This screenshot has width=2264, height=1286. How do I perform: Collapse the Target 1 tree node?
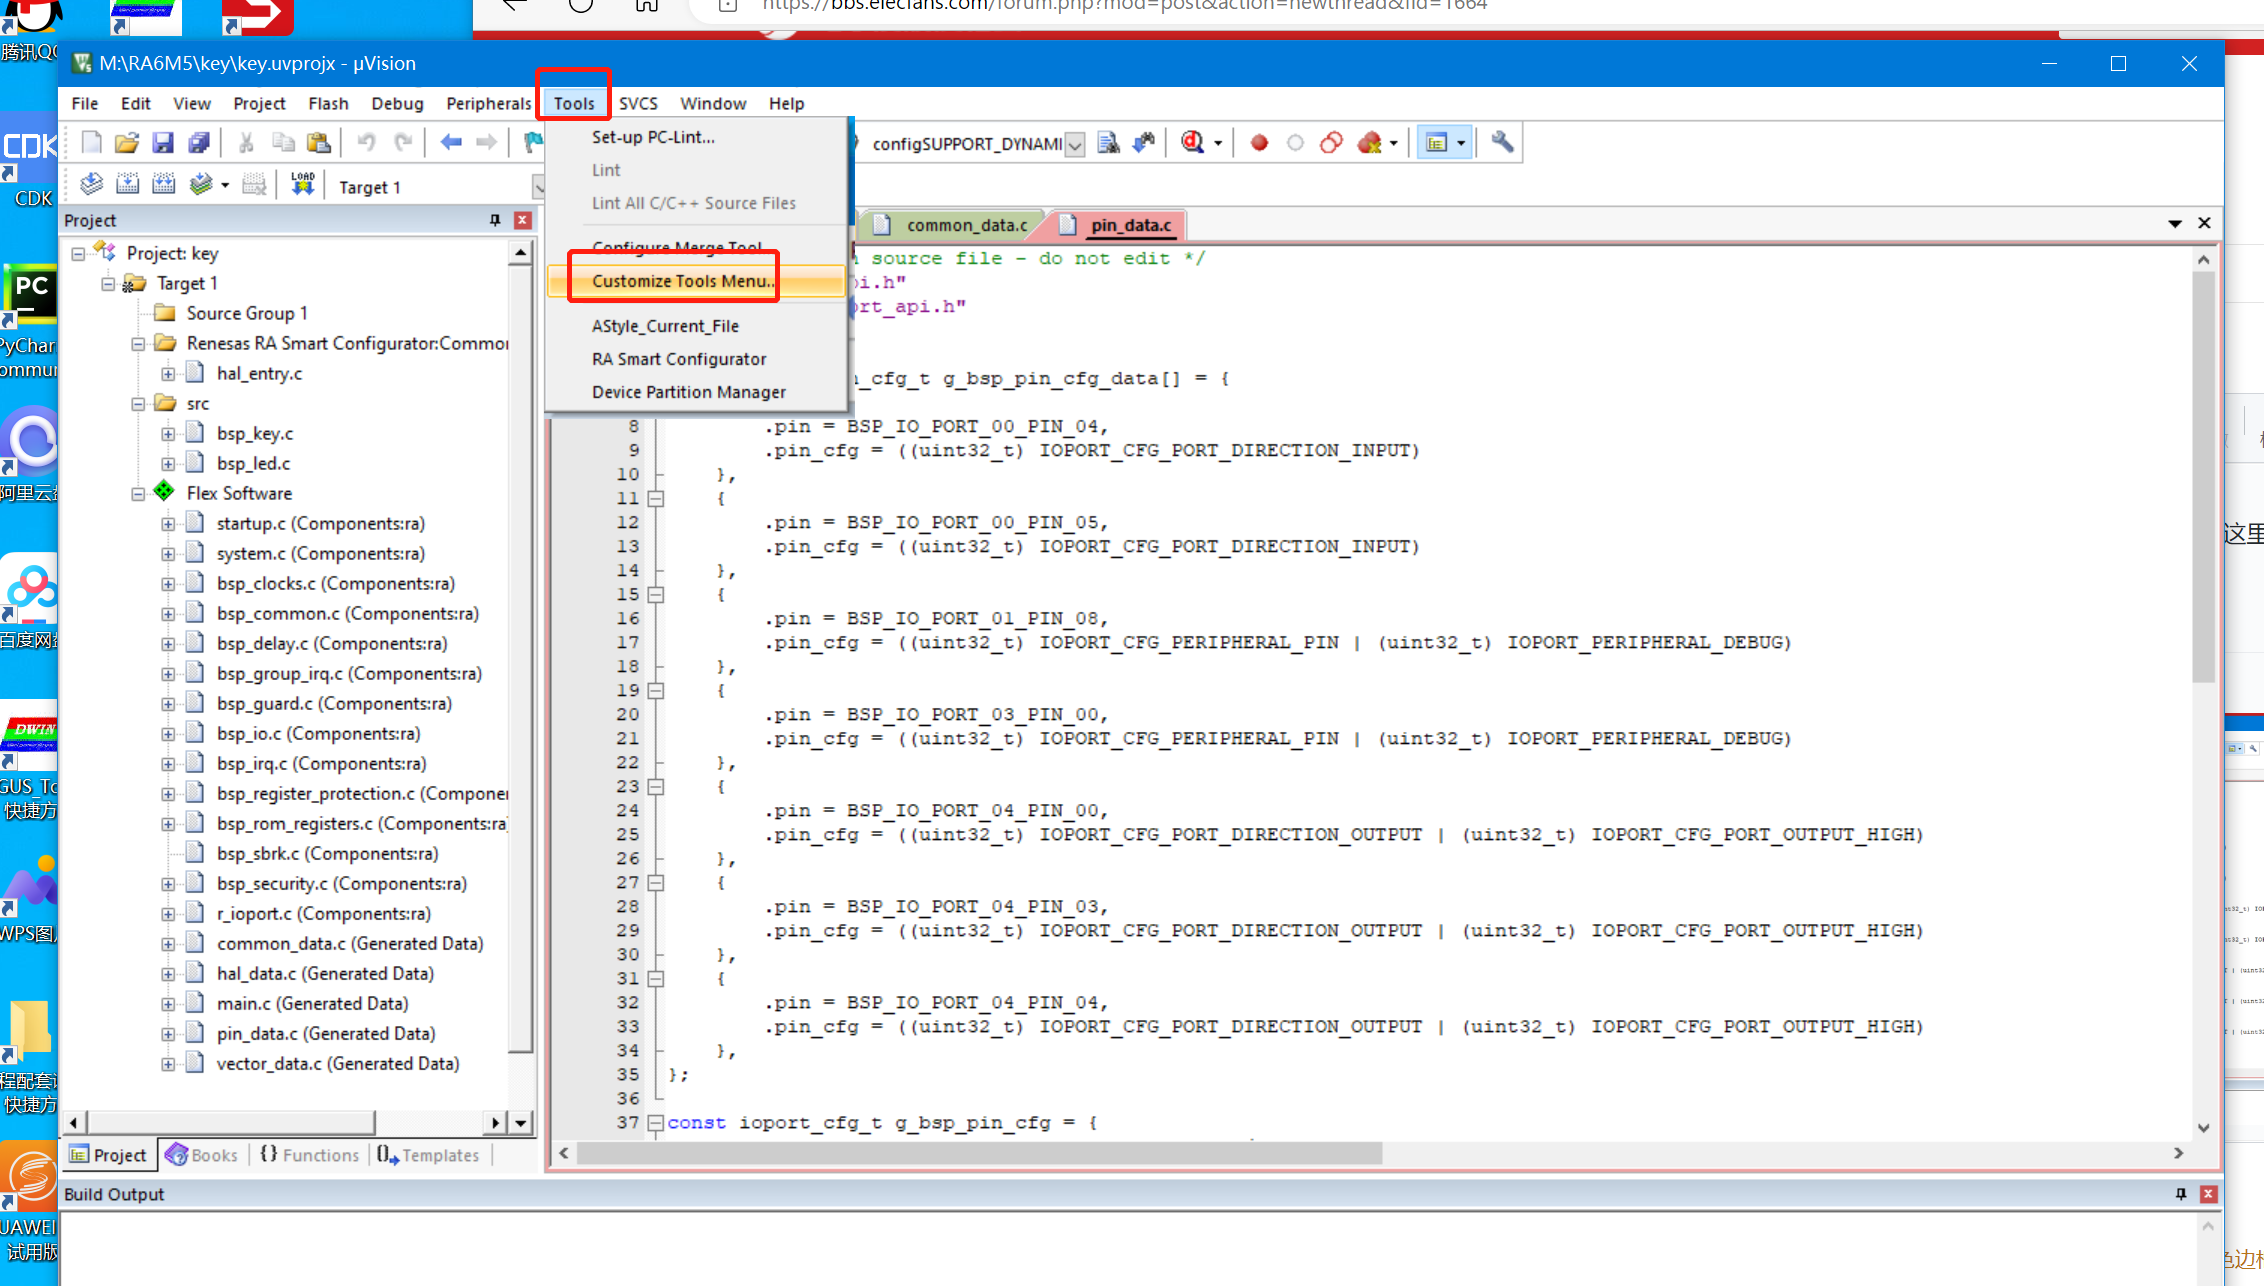point(108,284)
